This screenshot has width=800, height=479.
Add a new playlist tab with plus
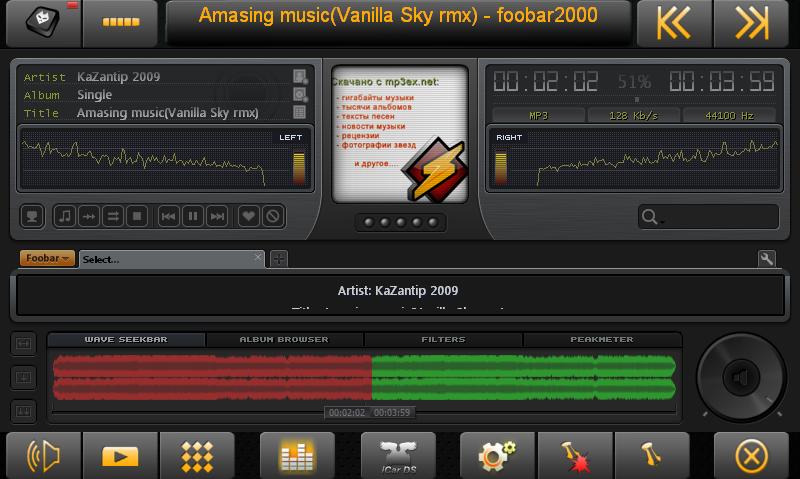(279, 259)
